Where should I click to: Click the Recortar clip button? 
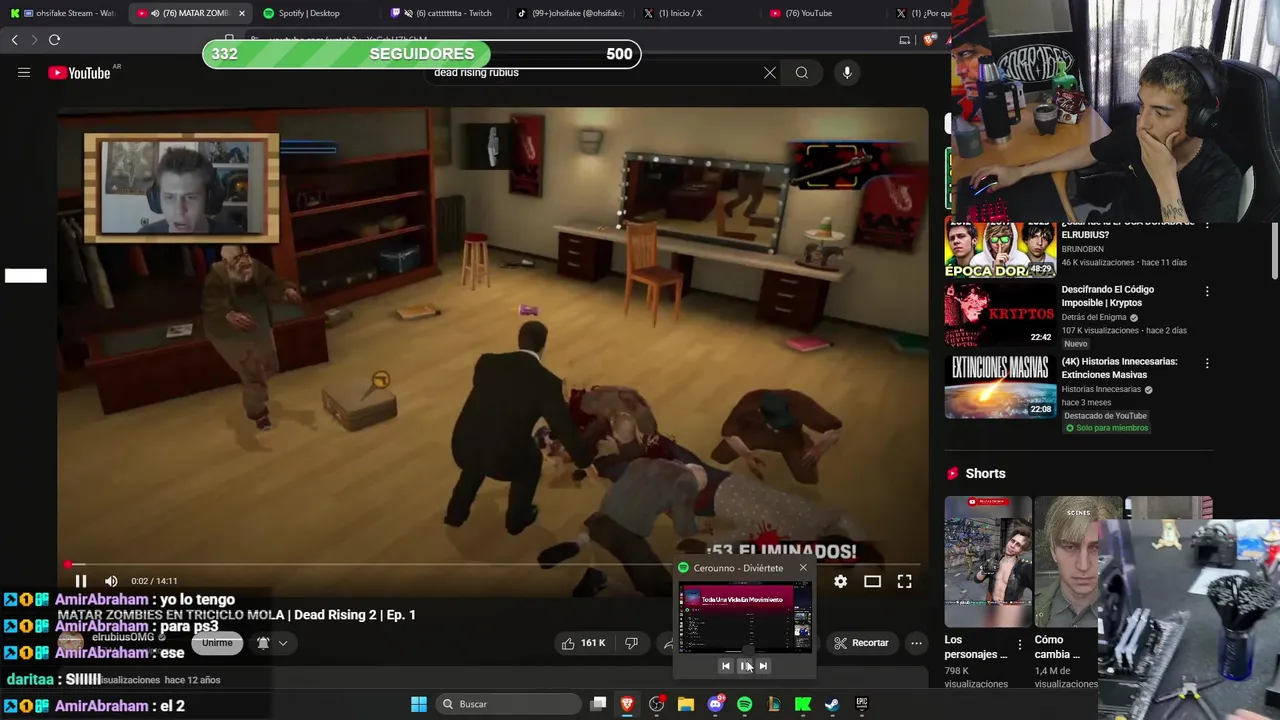click(861, 643)
